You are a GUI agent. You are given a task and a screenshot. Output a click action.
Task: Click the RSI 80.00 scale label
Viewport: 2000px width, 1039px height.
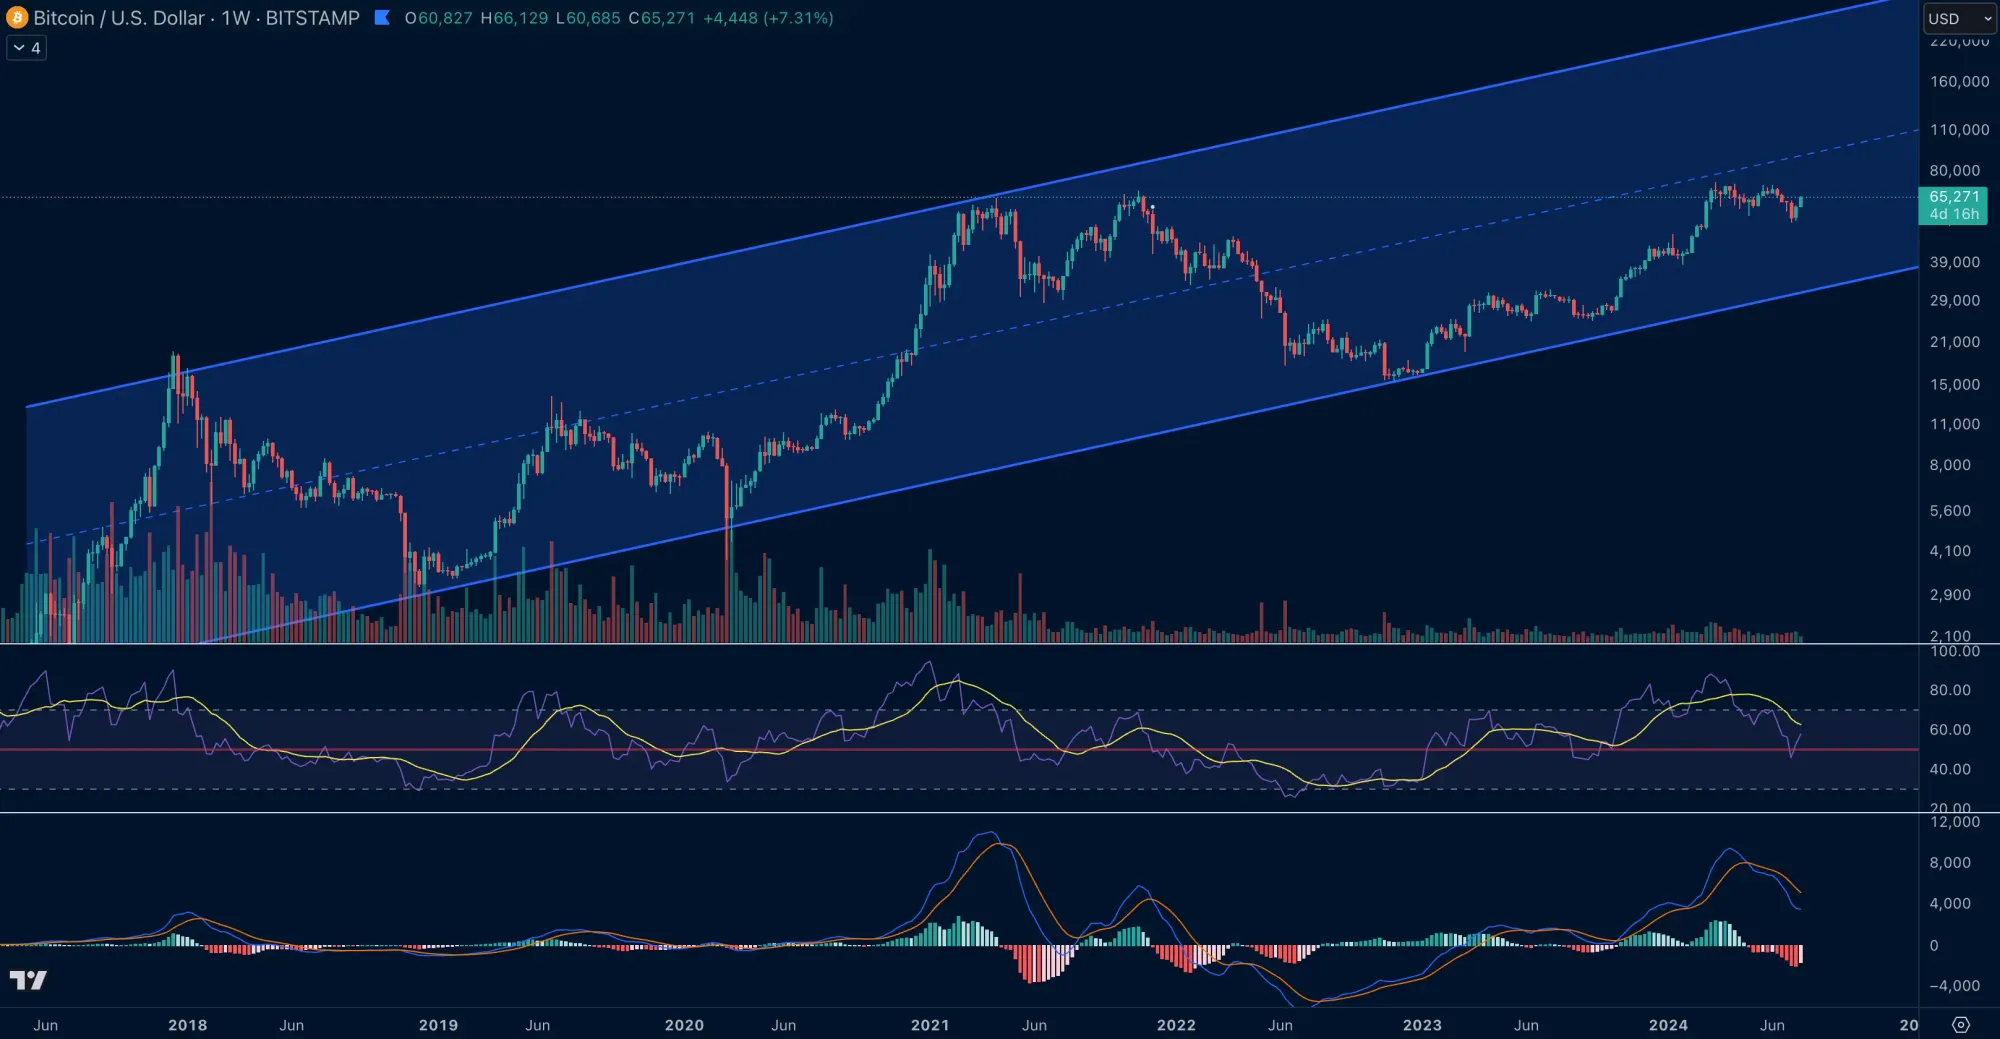pos(1950,690)
